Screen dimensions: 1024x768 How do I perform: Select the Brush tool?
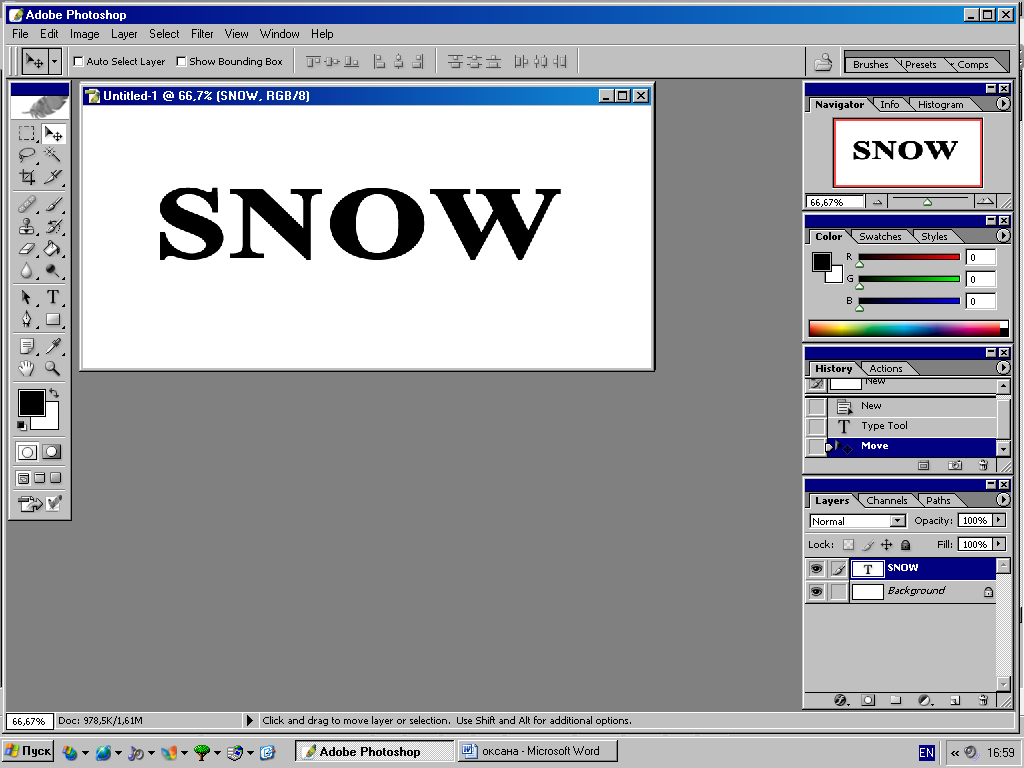point(52,204)
